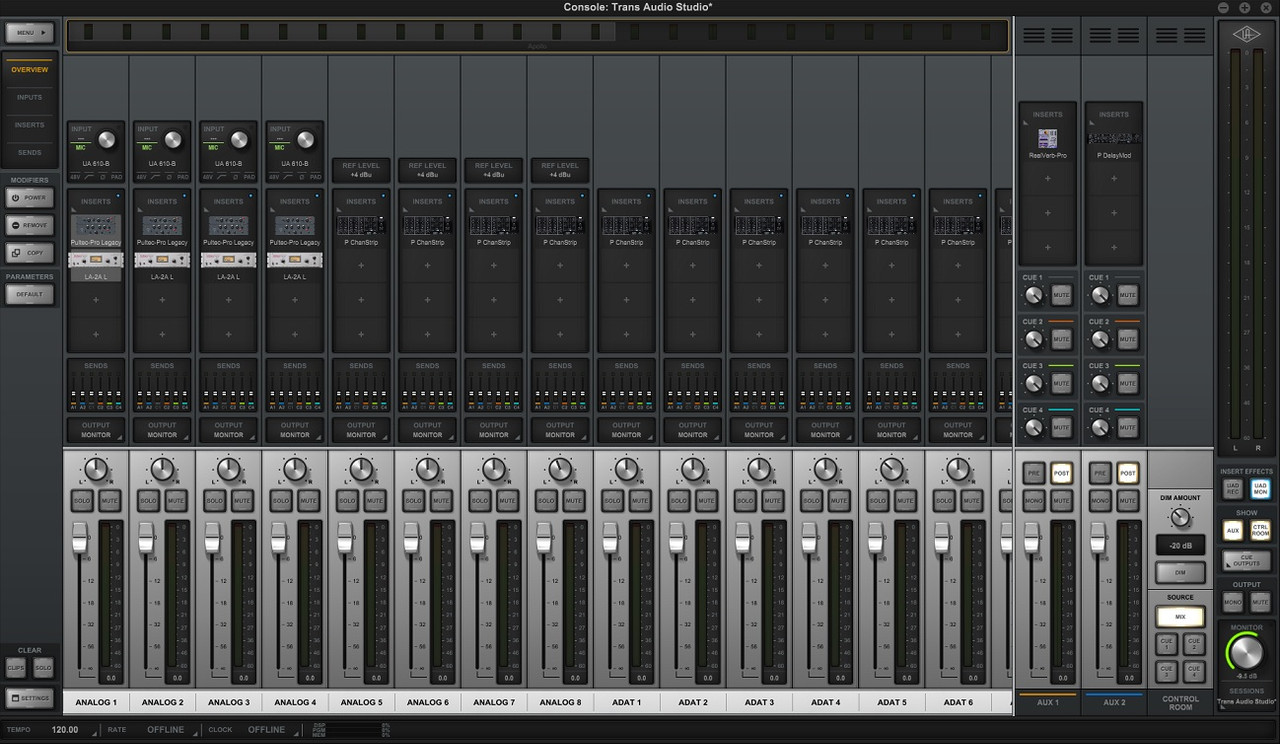
Task: Select the Analog 4 channel name label
Action: click(x=295, y=702)
